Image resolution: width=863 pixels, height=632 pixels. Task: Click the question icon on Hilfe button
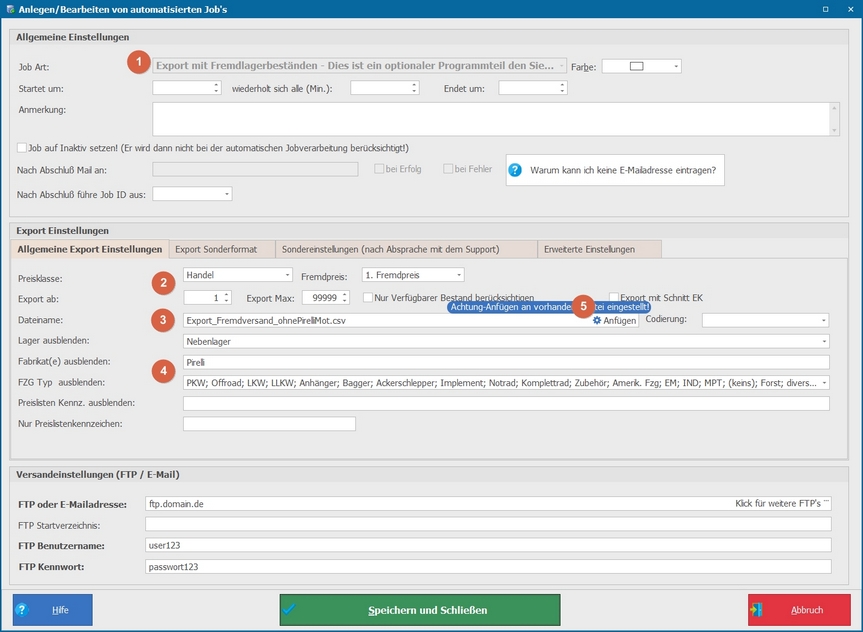tap(21, 610)
